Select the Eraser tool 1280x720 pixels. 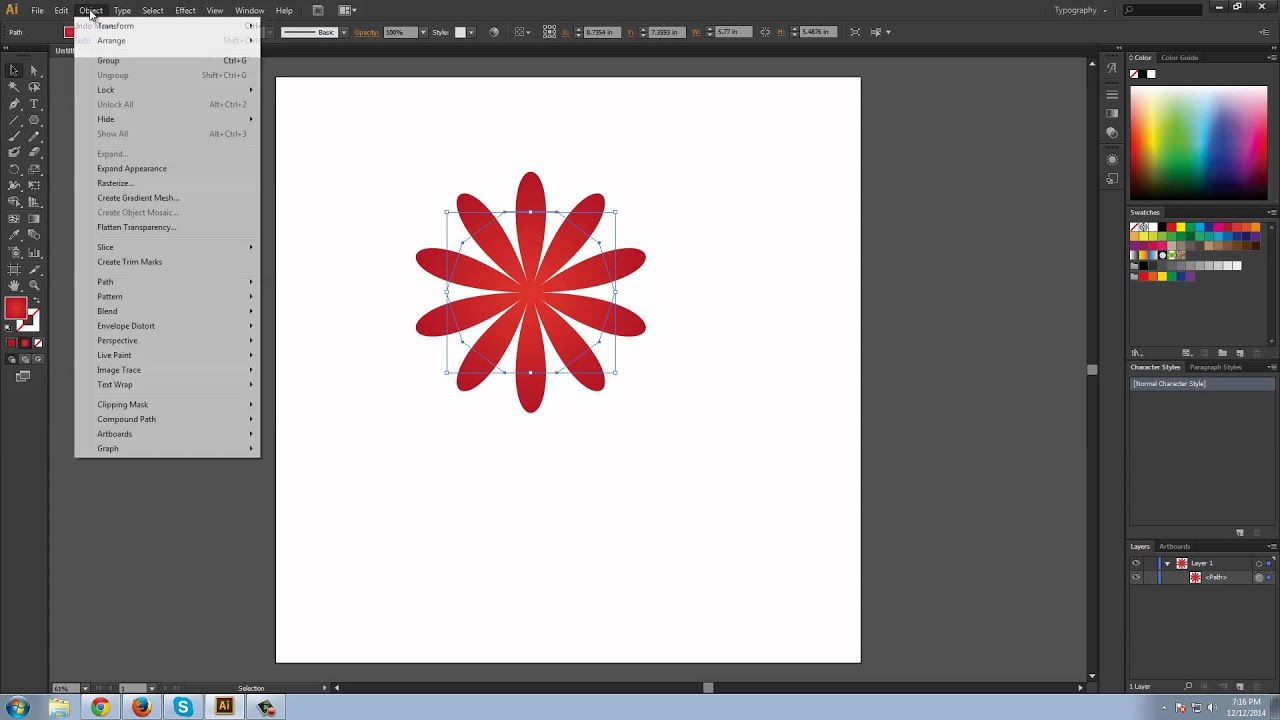click(x=34, y=153)
